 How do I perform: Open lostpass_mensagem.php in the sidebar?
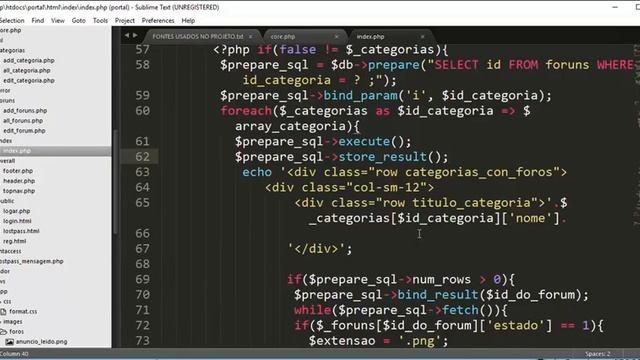tap(32, 261)
